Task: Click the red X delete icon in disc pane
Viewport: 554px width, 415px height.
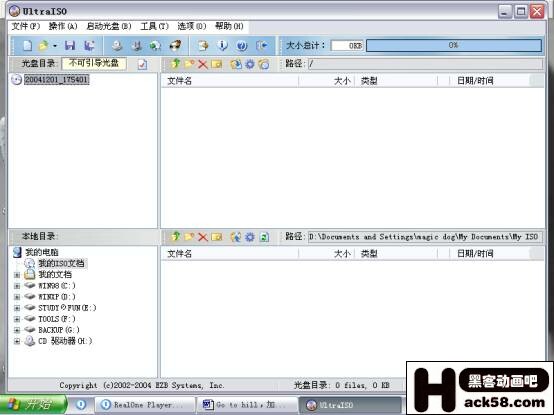Action: click(202, 64)
